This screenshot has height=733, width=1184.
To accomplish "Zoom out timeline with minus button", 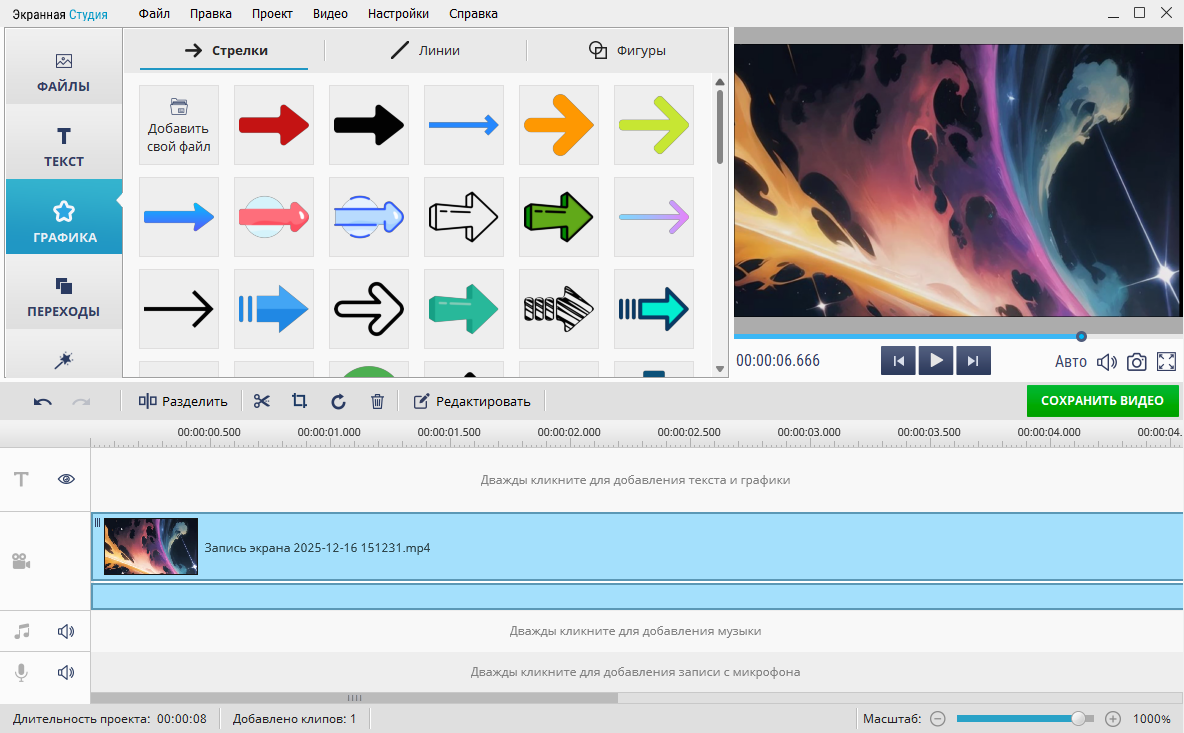I will 938,719.
